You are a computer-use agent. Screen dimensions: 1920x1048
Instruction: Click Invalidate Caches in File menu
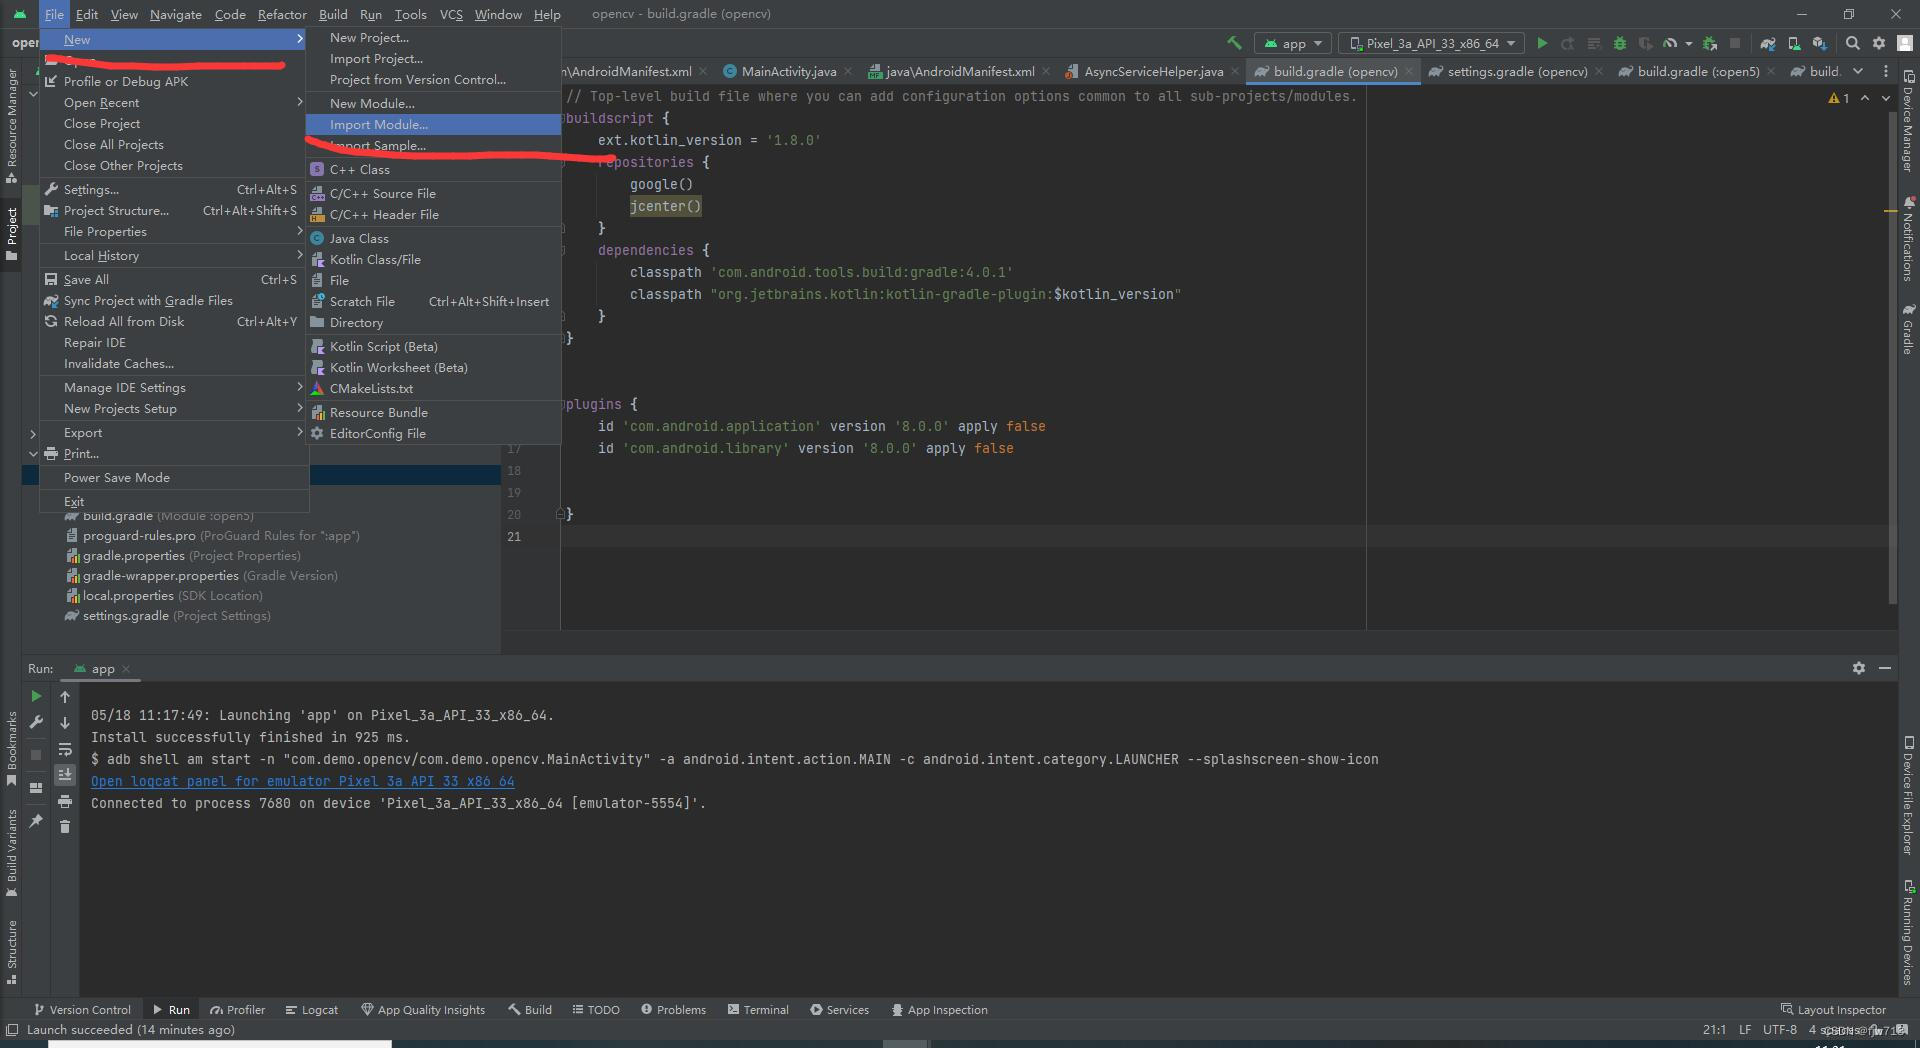[x=173, y=363]
